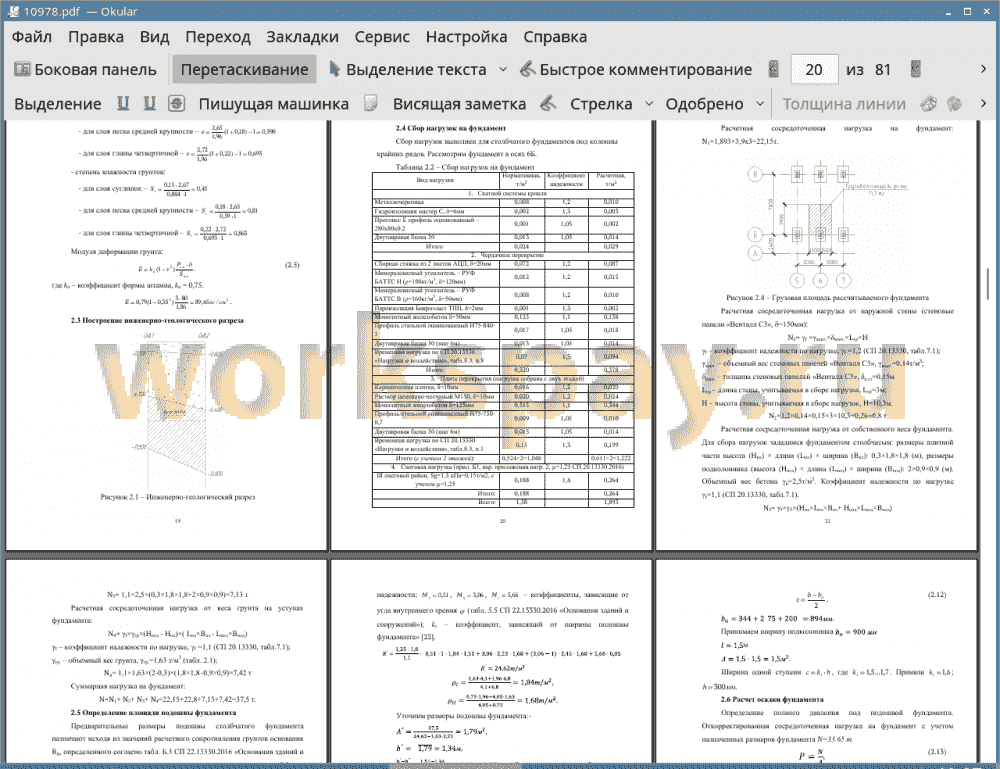Screen dimensions: 1000x769
Task: Expand the Одобрено stamp dropdown
Action: pos(760,104)
